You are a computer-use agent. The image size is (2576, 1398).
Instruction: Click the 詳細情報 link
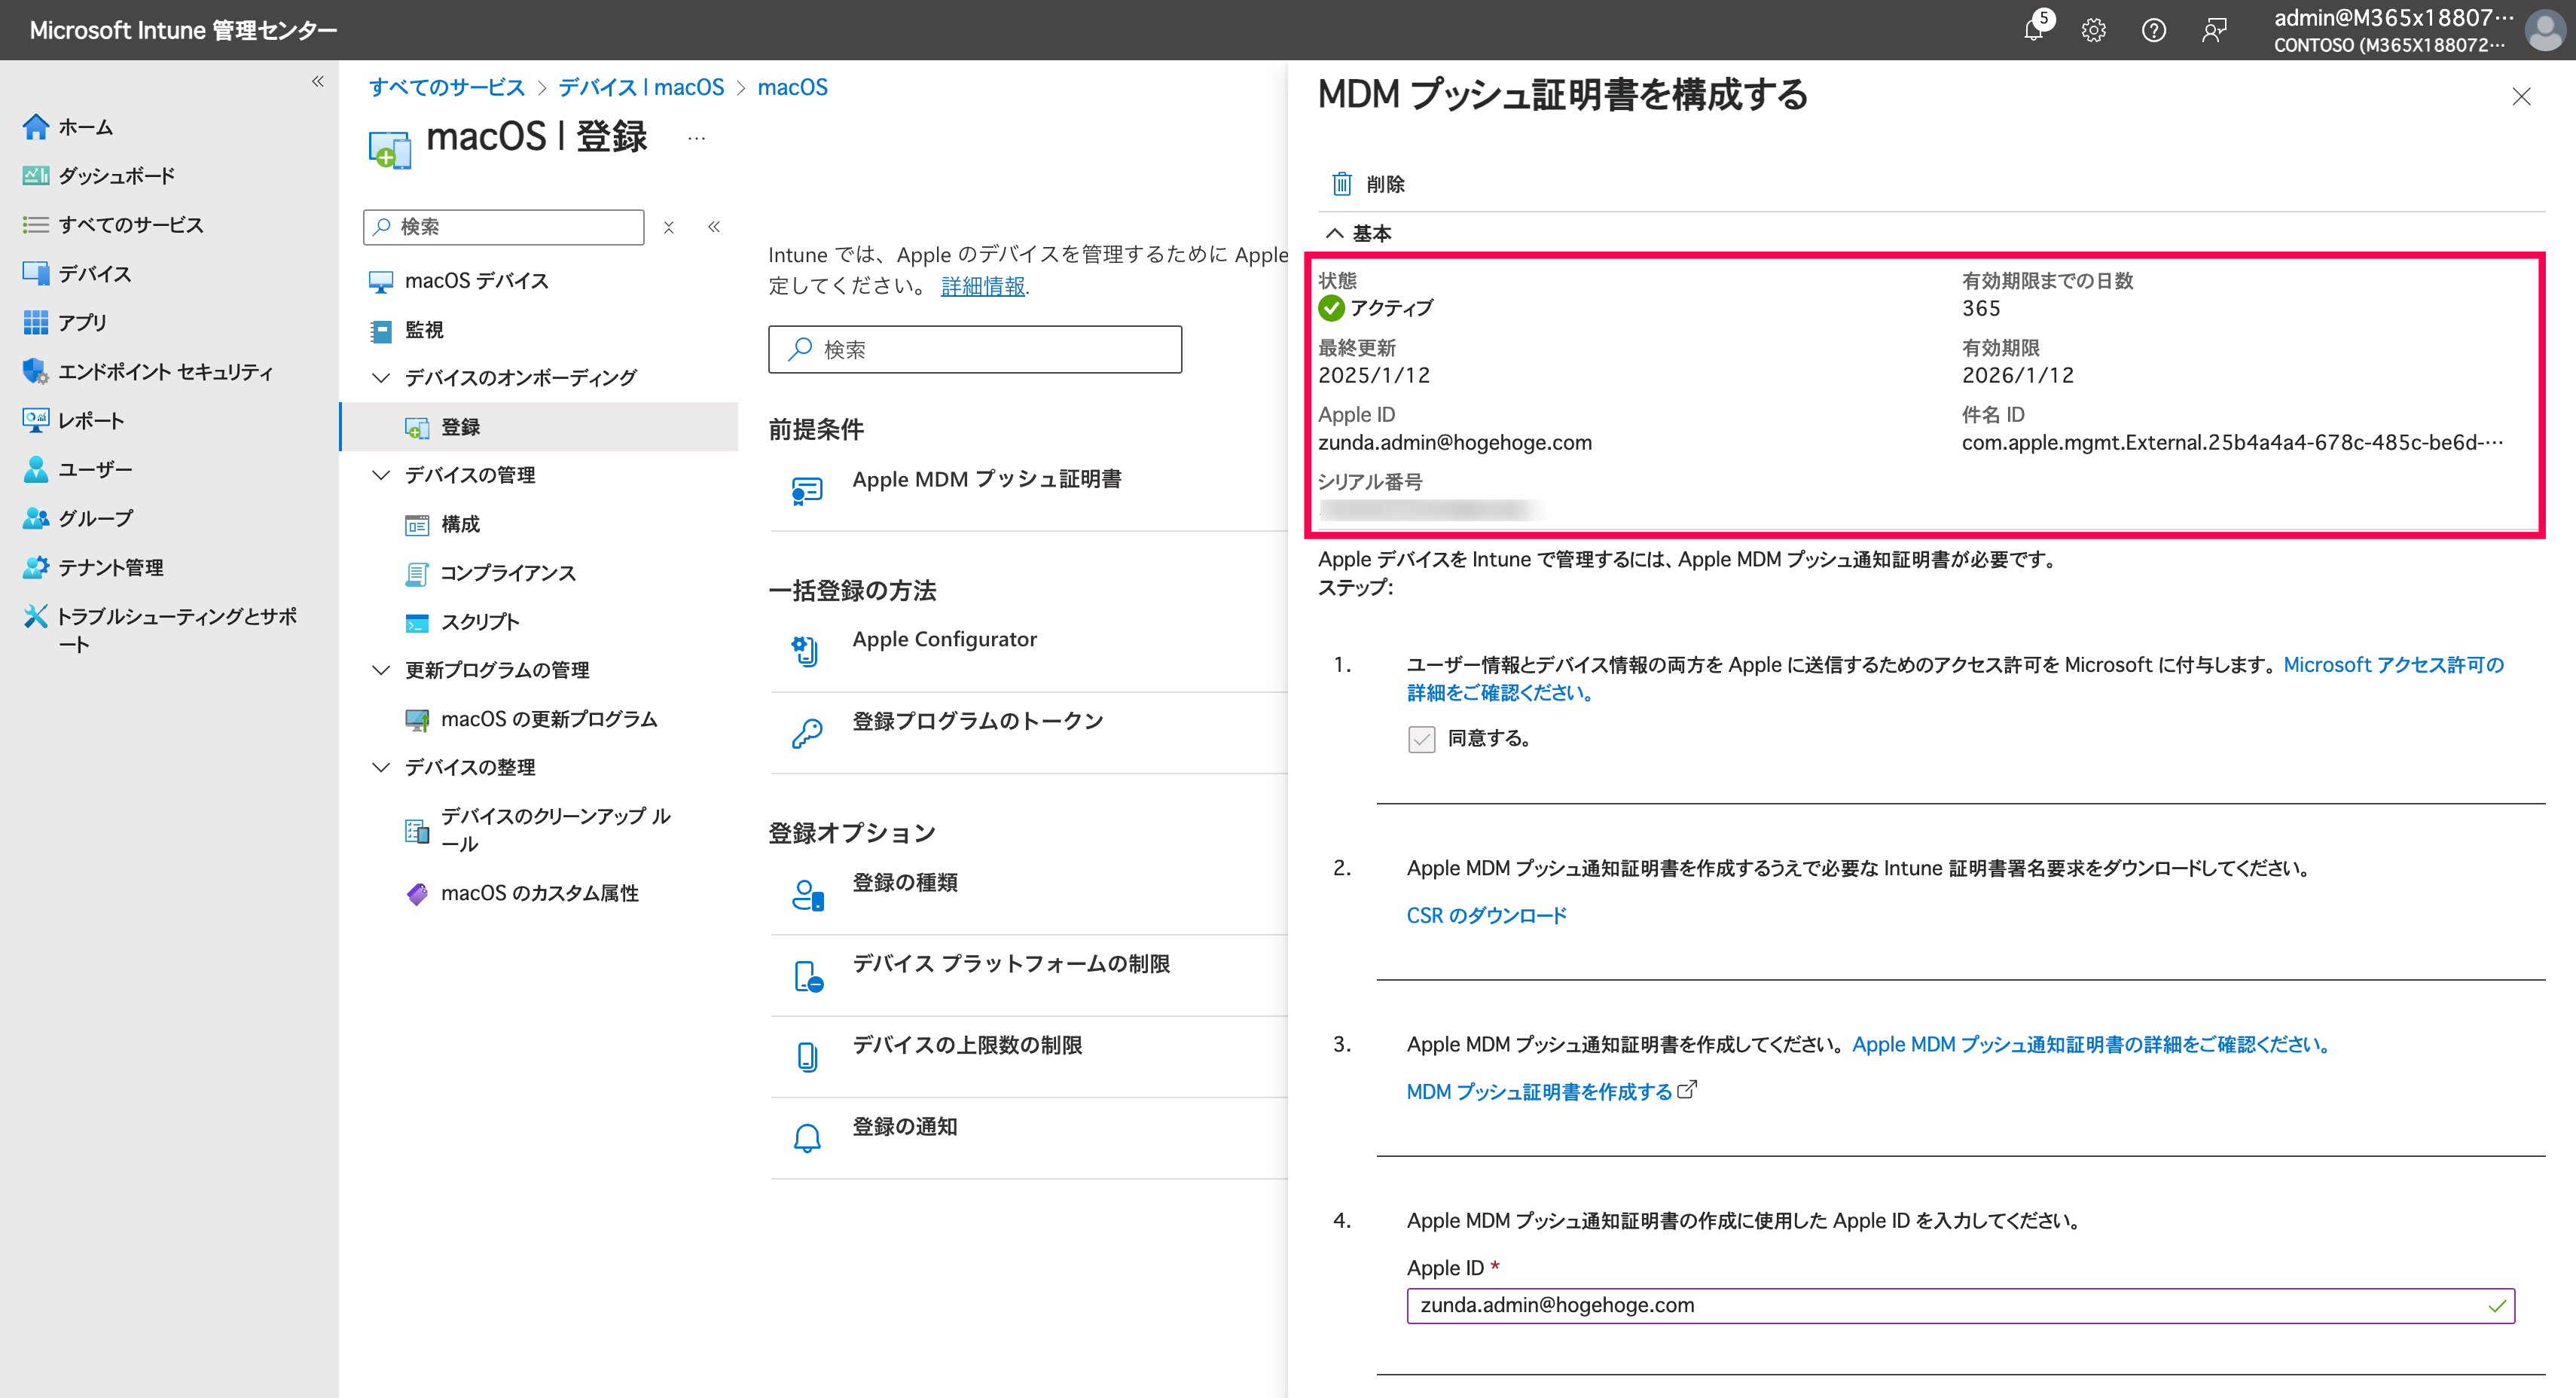tap(983, 286)
